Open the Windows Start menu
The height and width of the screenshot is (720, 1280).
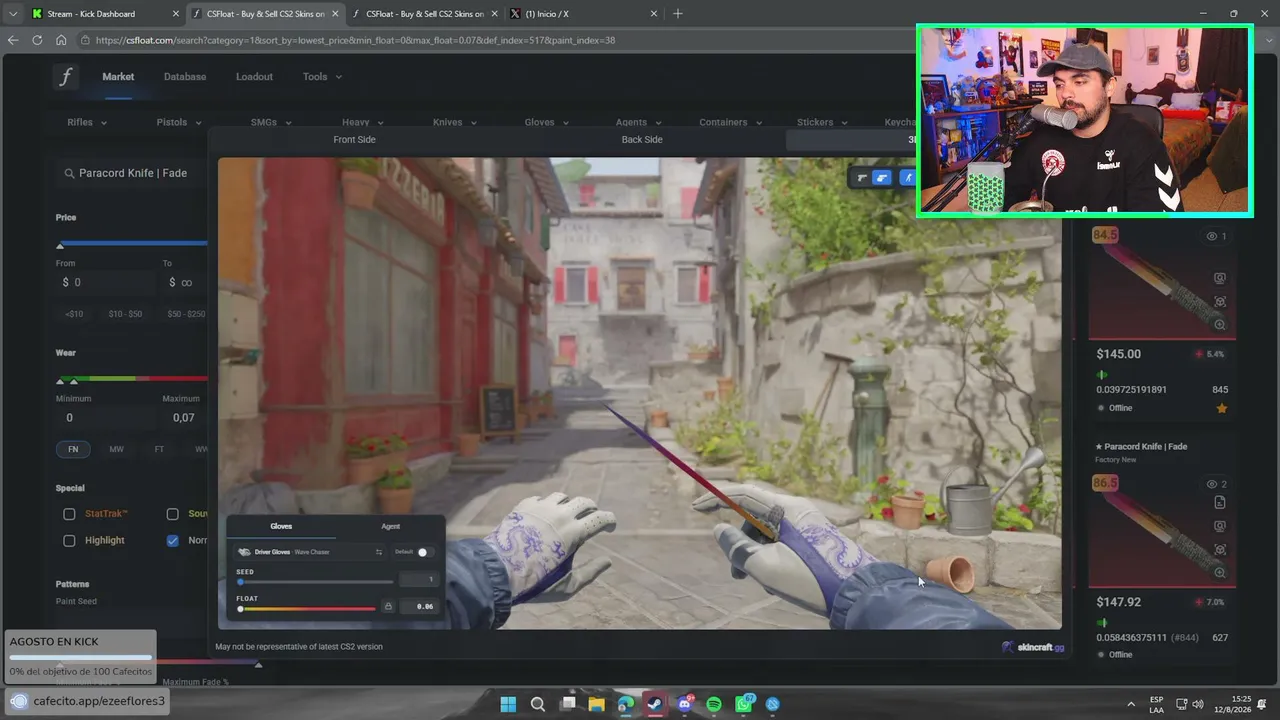click(x=508, y=704)
